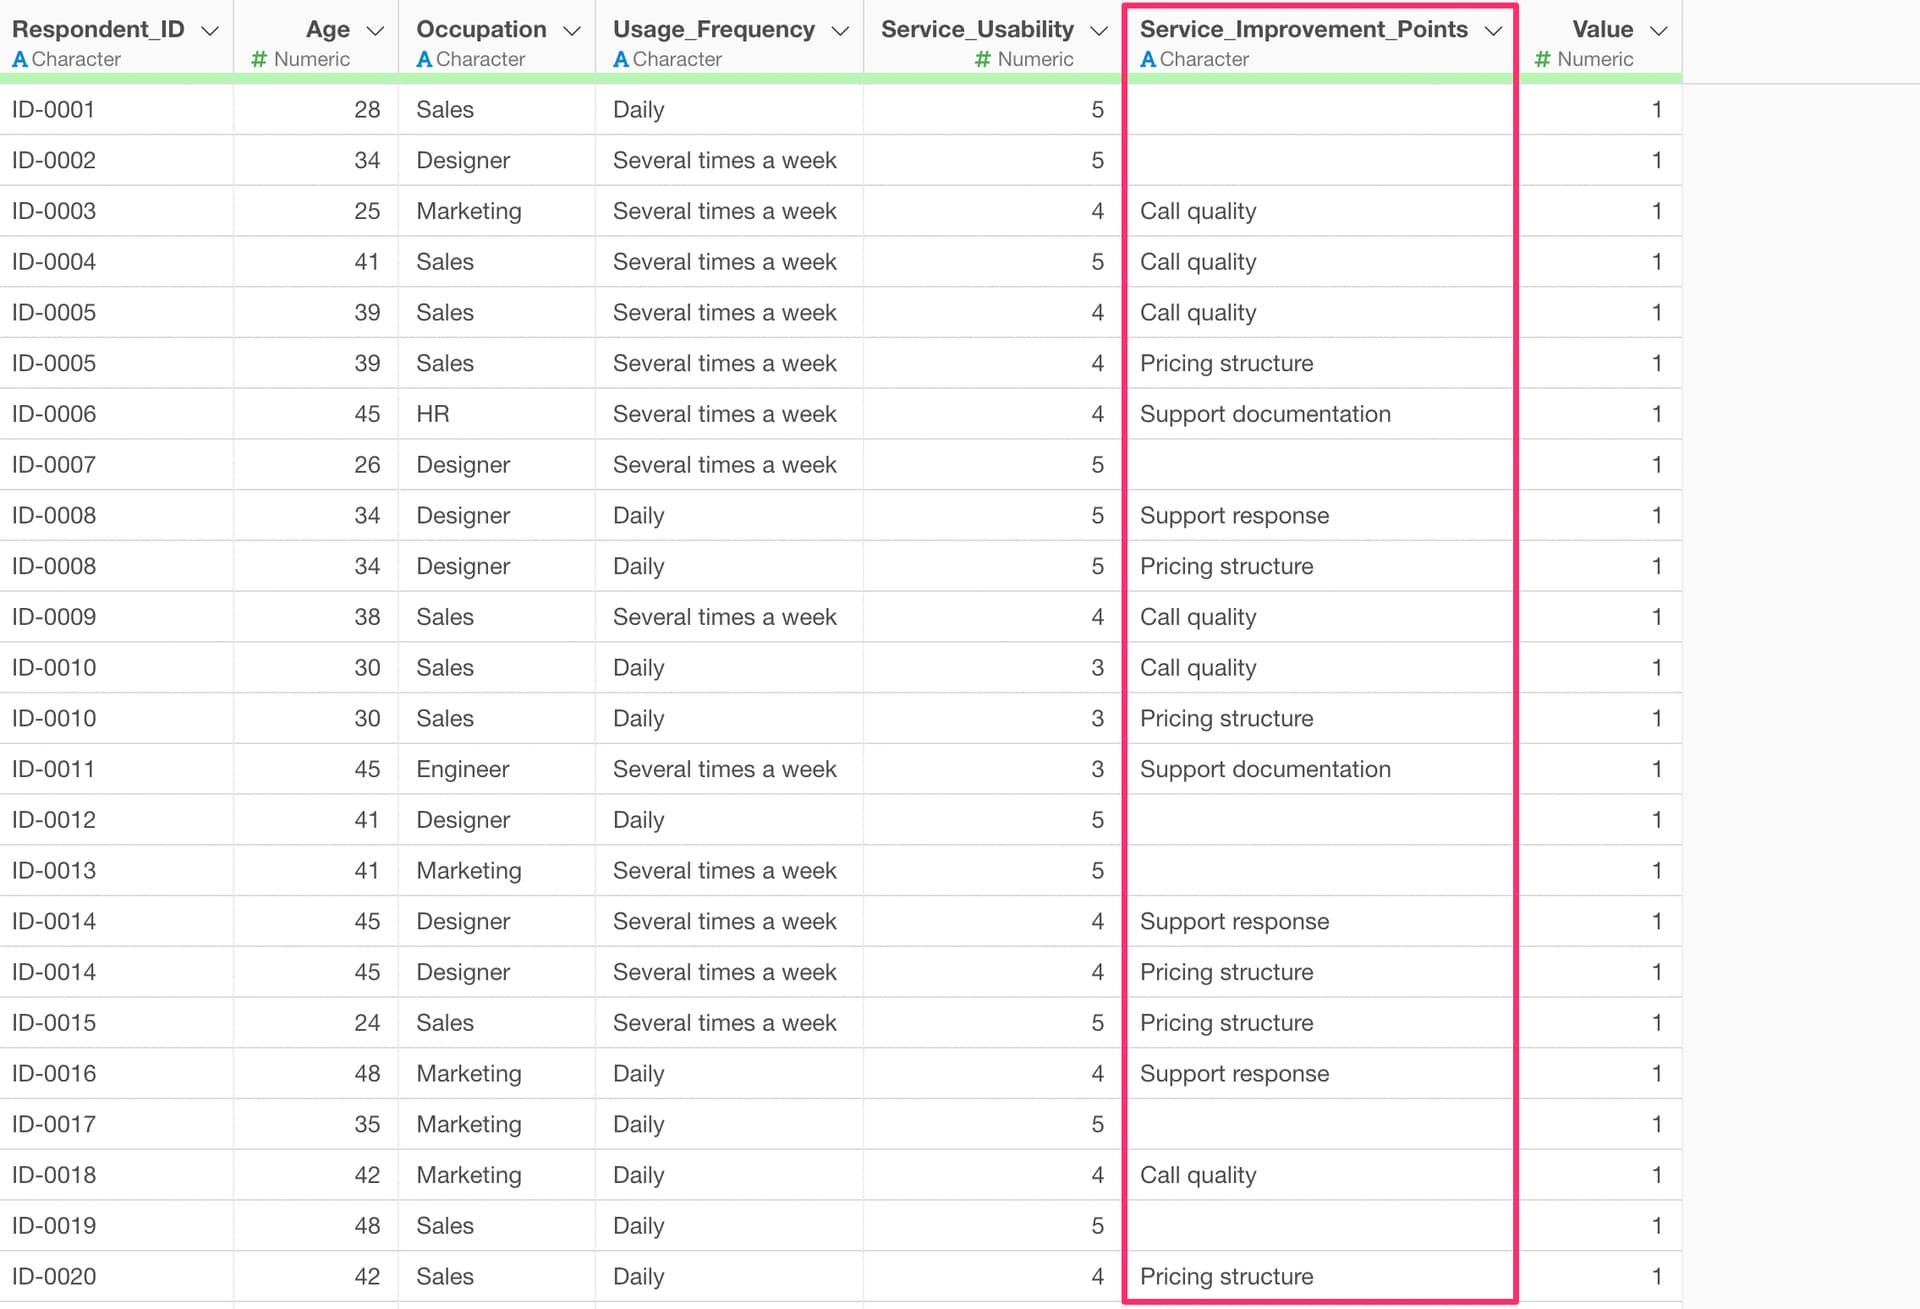The width and height of the screenshot is (1920, 1309).
Task: Expand Service_Improvement_Points column menu
Action: click(x=1493, y=31)
